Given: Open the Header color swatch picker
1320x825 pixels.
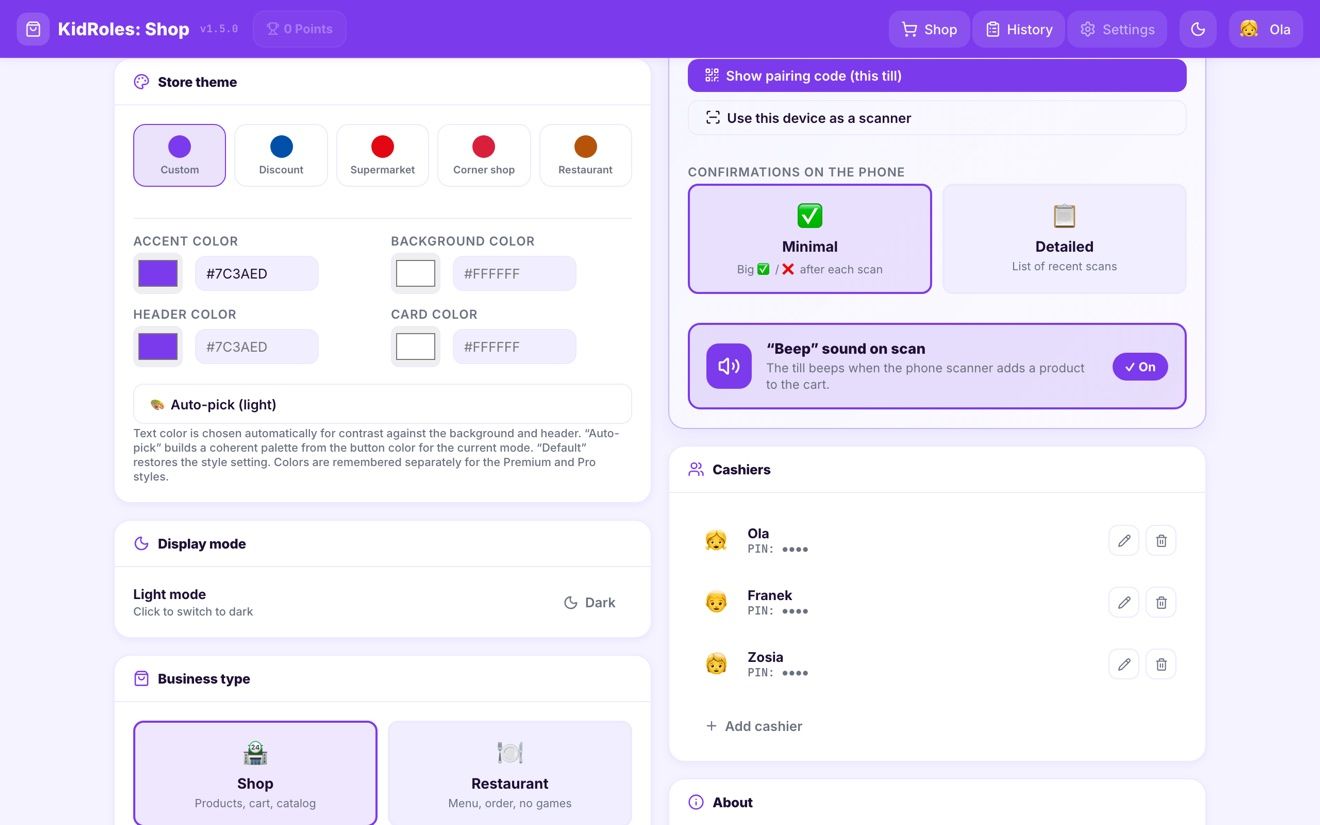Looking at the screenshot, I should tap(158, 346).
